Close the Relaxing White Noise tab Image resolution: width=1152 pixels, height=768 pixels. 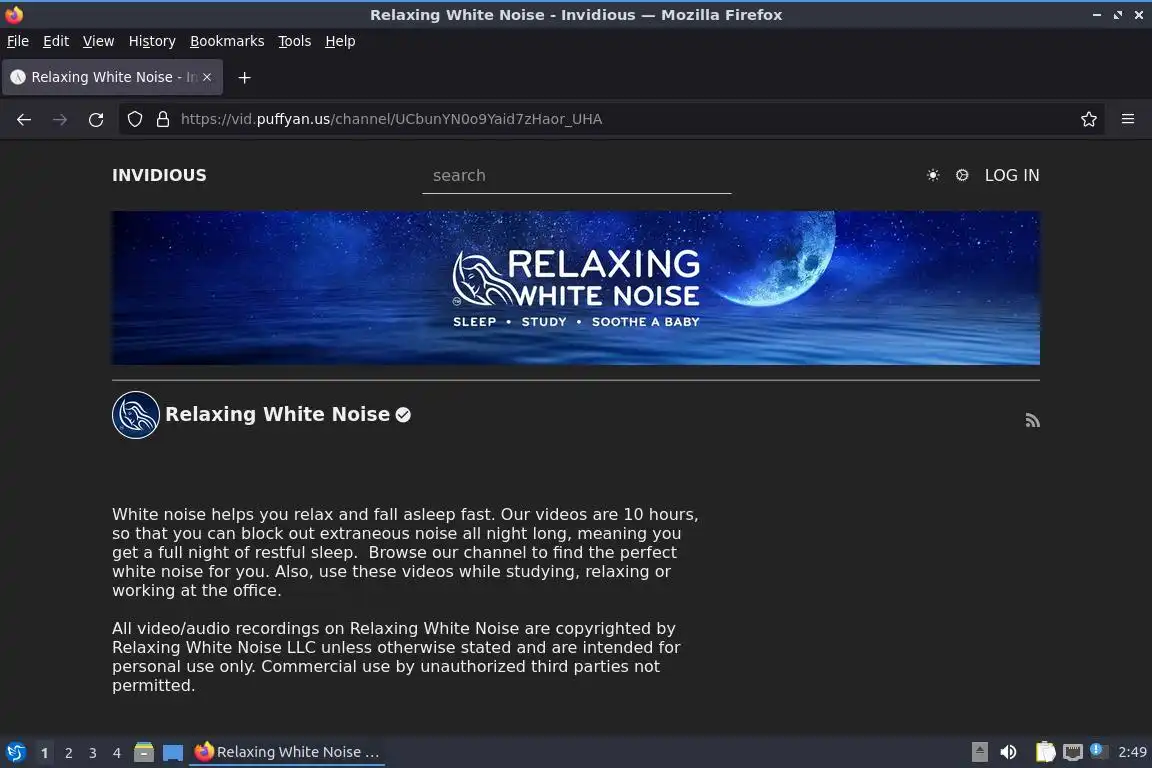click(x=207, y=76)
